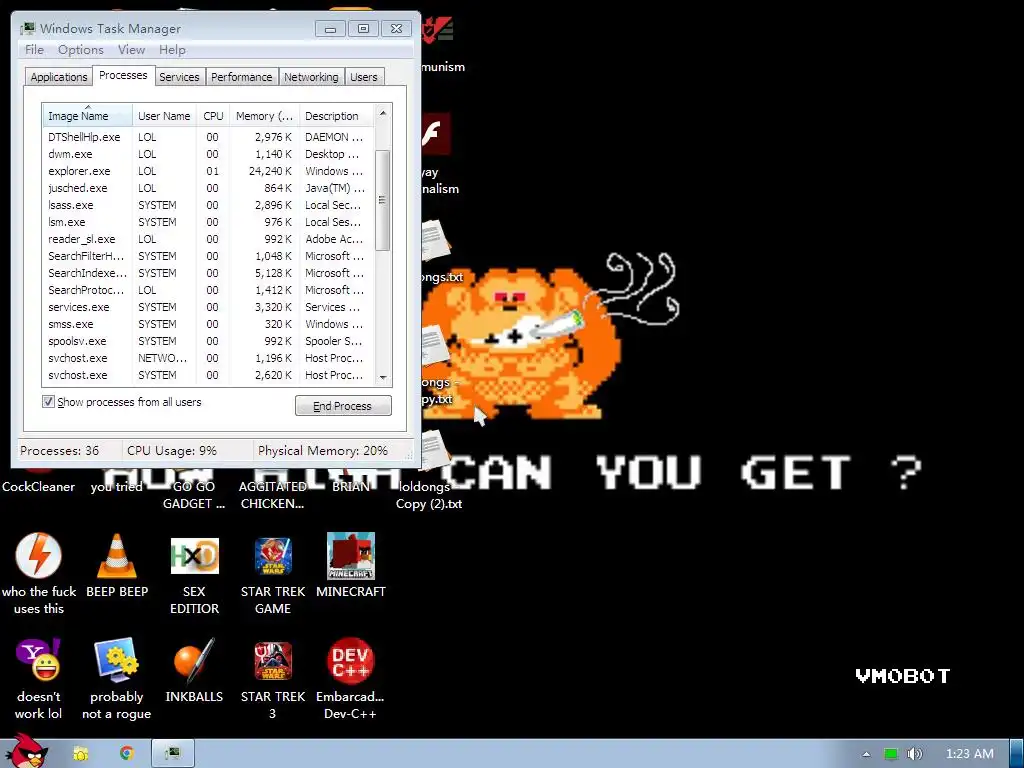
Task: Click the Show desktop strip
Action: pyautogui.click(x=1017, y=754)
